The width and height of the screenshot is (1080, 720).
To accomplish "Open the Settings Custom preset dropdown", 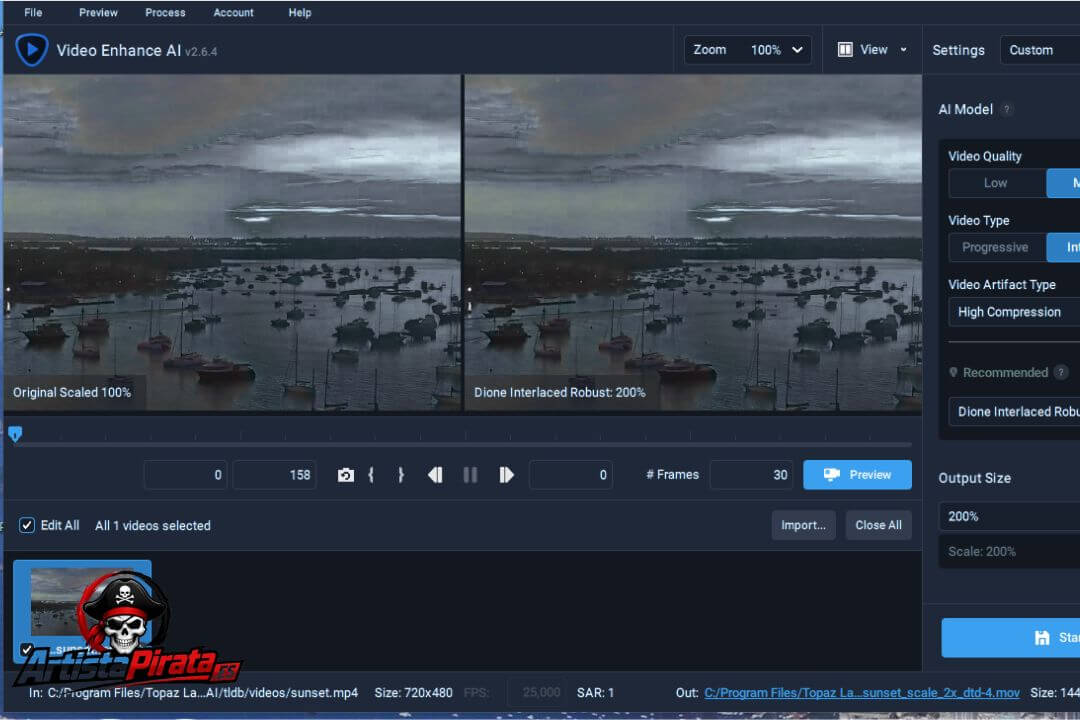I will pyautogui.click(x=1039, y=50).
